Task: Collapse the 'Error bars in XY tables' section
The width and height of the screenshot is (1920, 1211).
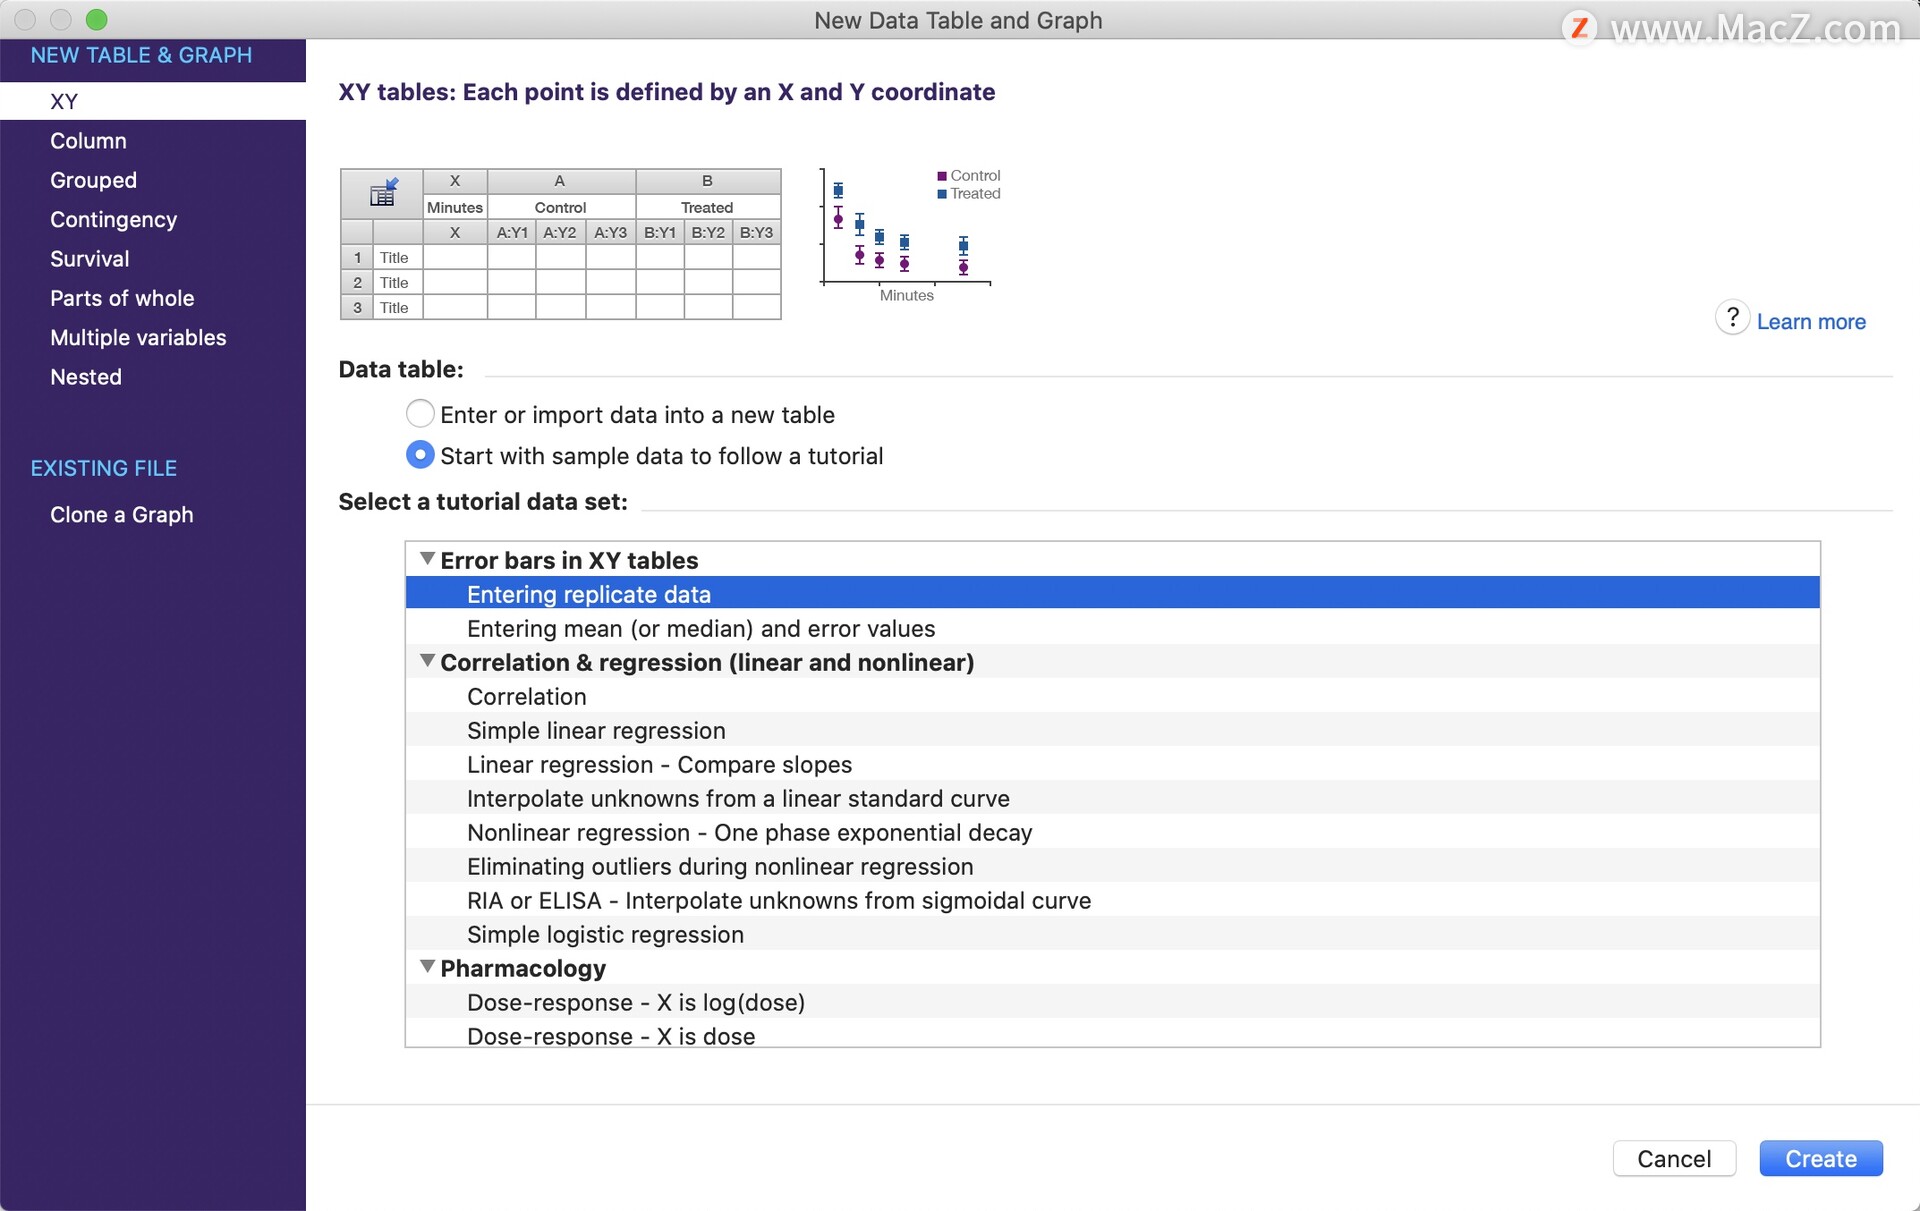Action: 427,558
